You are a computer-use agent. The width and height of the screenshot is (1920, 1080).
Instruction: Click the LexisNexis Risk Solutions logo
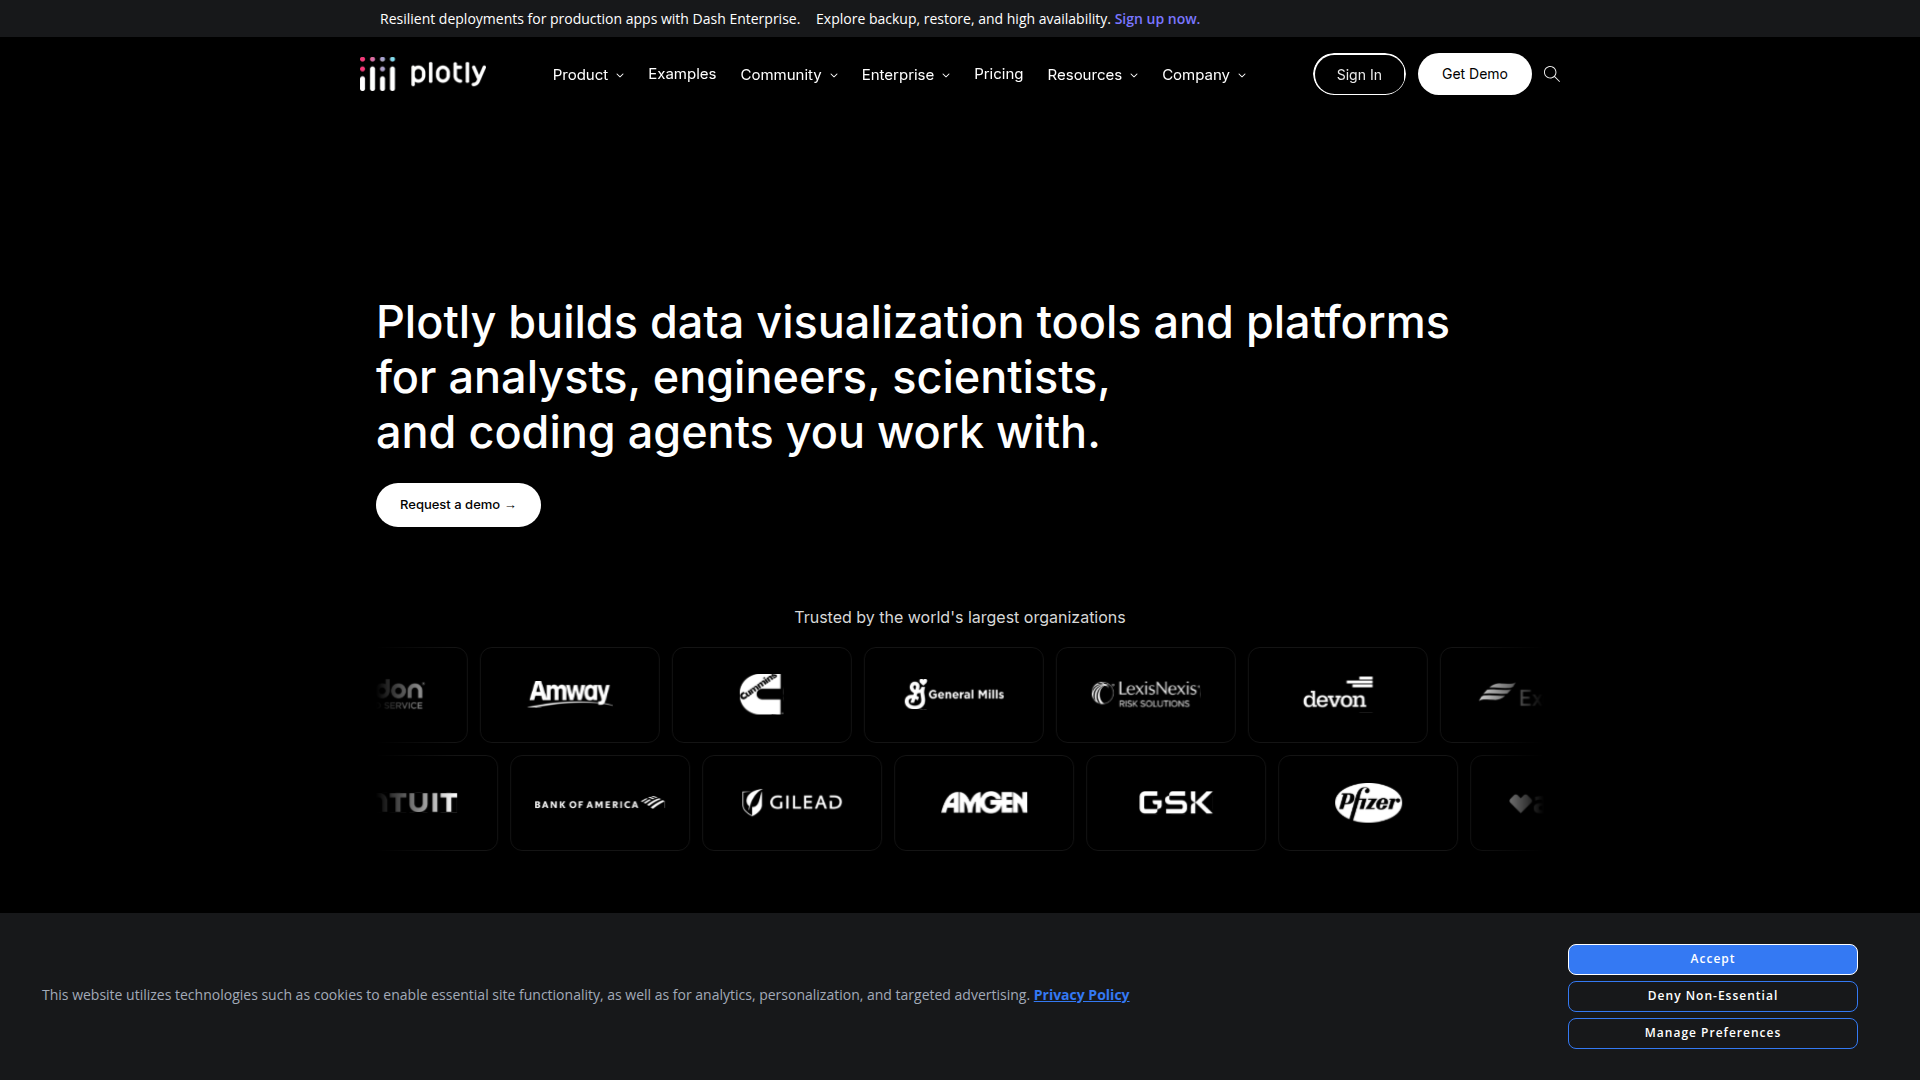point(1146,694)
